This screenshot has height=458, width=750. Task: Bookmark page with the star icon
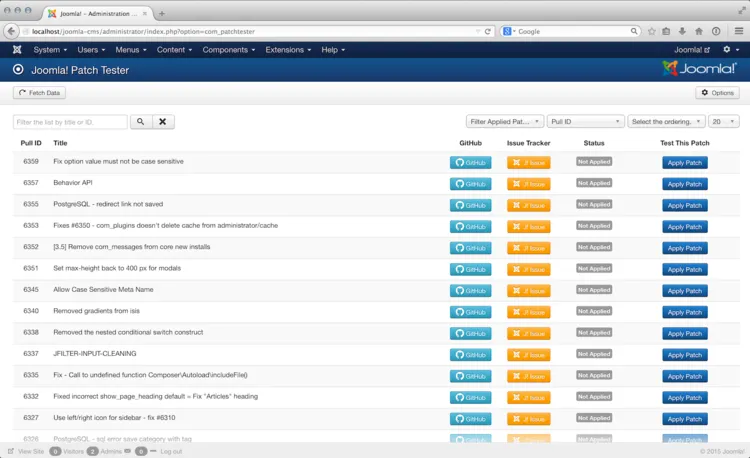(651, 31)
